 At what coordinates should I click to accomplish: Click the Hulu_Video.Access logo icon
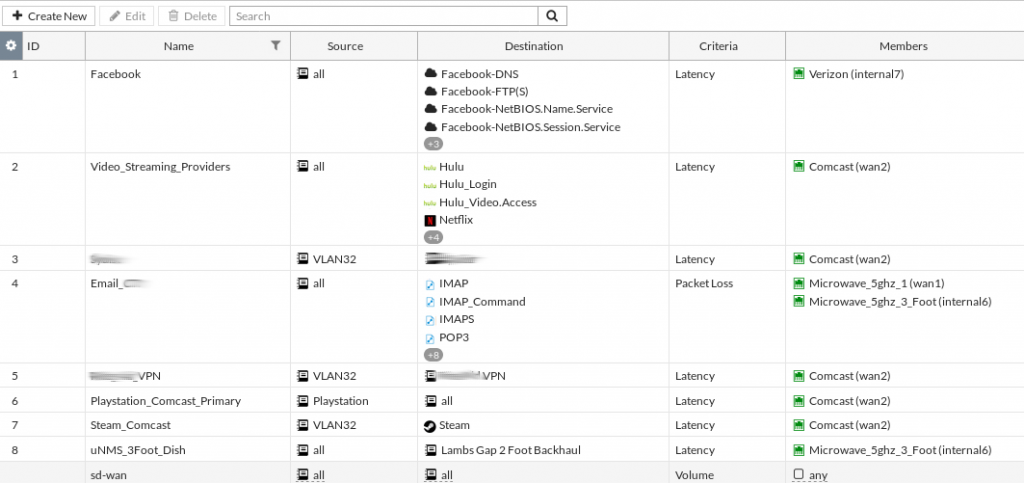pos(430,203)
